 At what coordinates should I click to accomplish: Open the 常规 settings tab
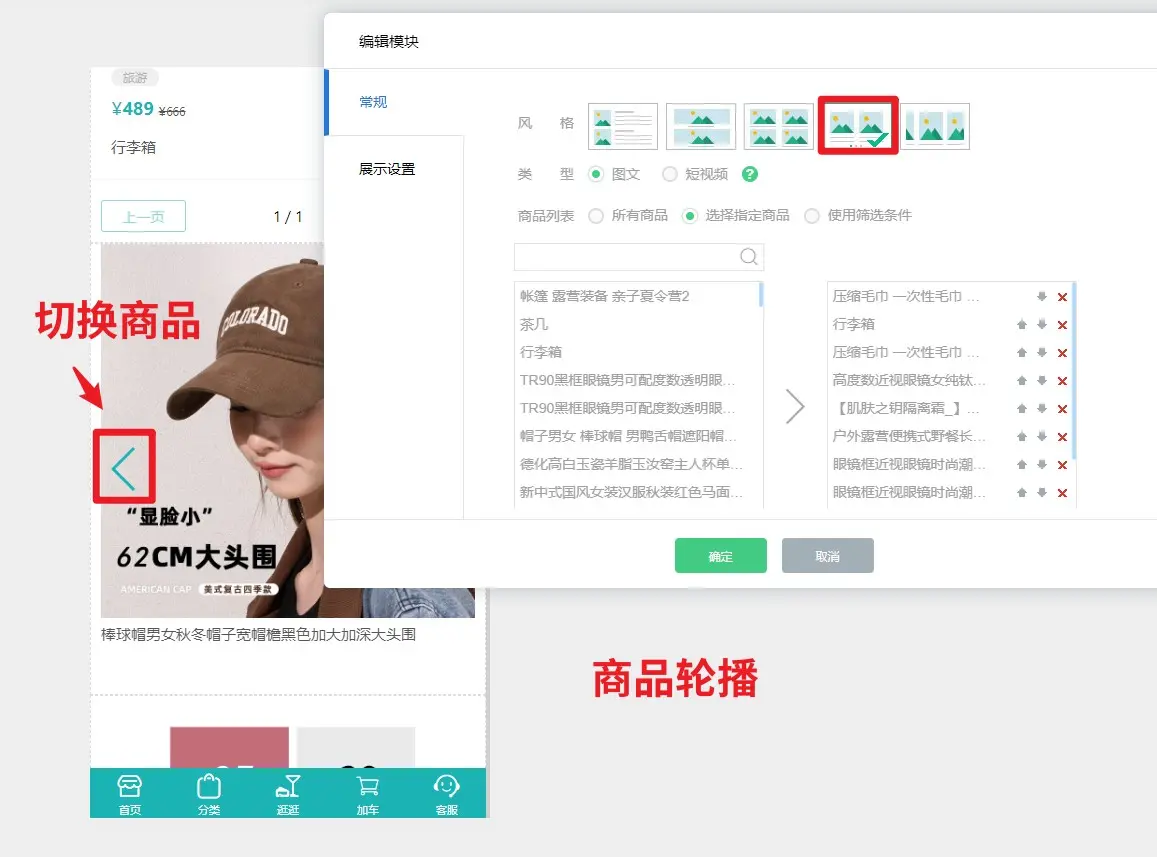tap(373, 102)
